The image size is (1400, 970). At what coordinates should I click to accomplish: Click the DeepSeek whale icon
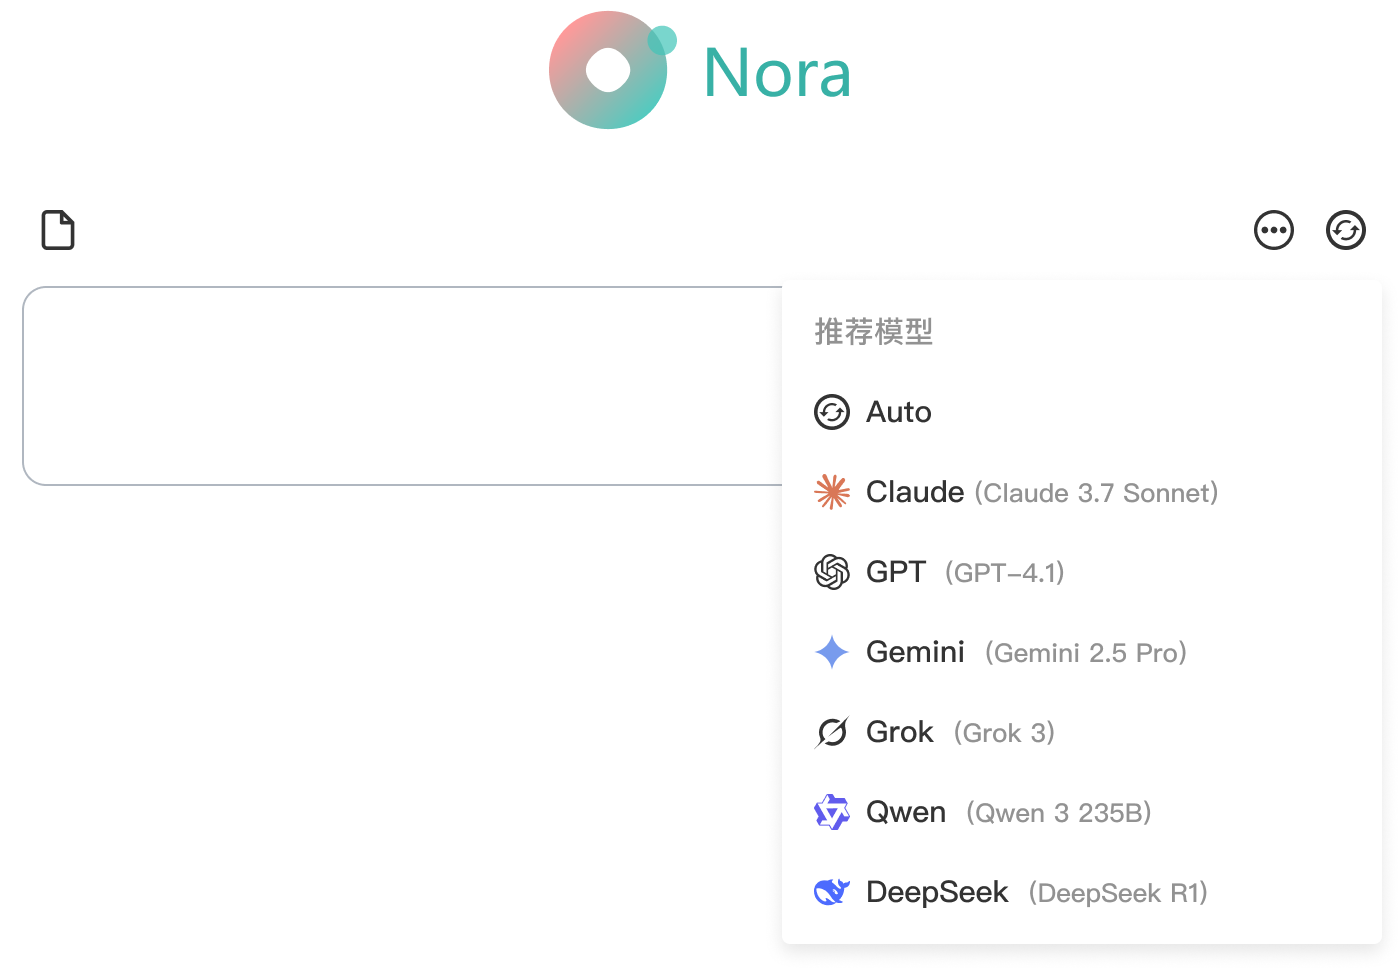[832, 892]
